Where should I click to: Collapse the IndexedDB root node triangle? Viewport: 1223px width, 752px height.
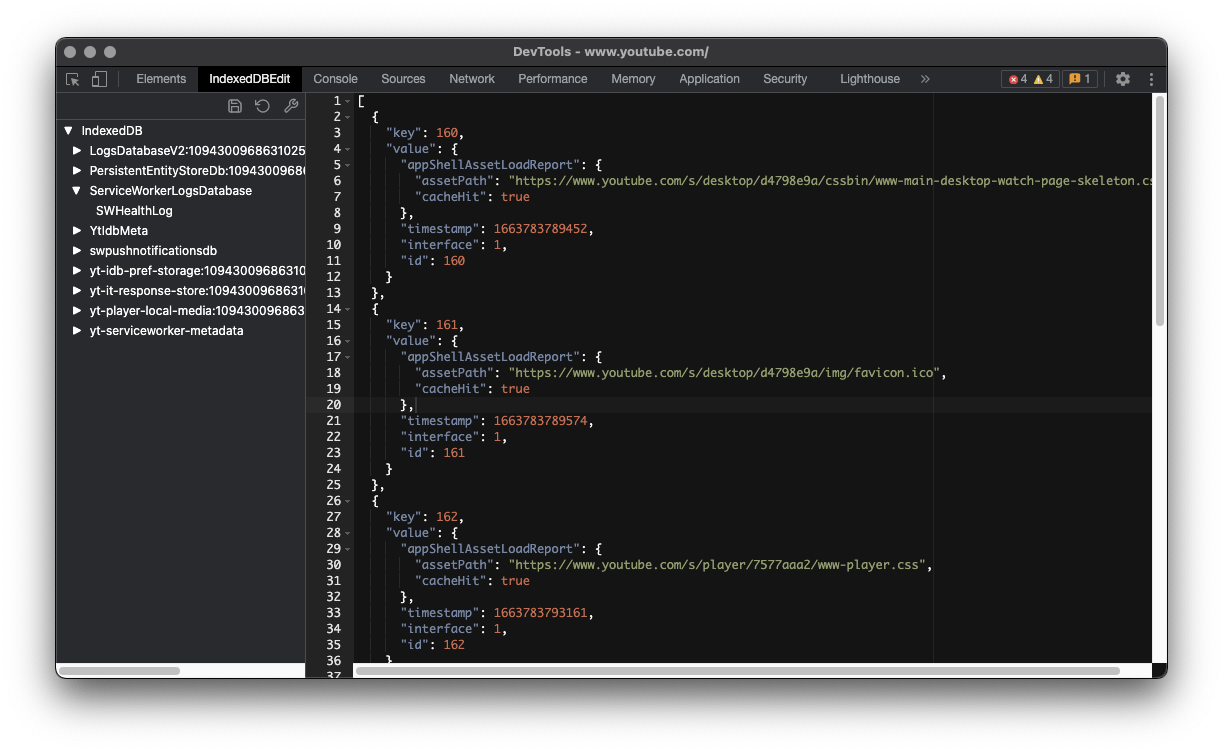click(x=68, y=131)
